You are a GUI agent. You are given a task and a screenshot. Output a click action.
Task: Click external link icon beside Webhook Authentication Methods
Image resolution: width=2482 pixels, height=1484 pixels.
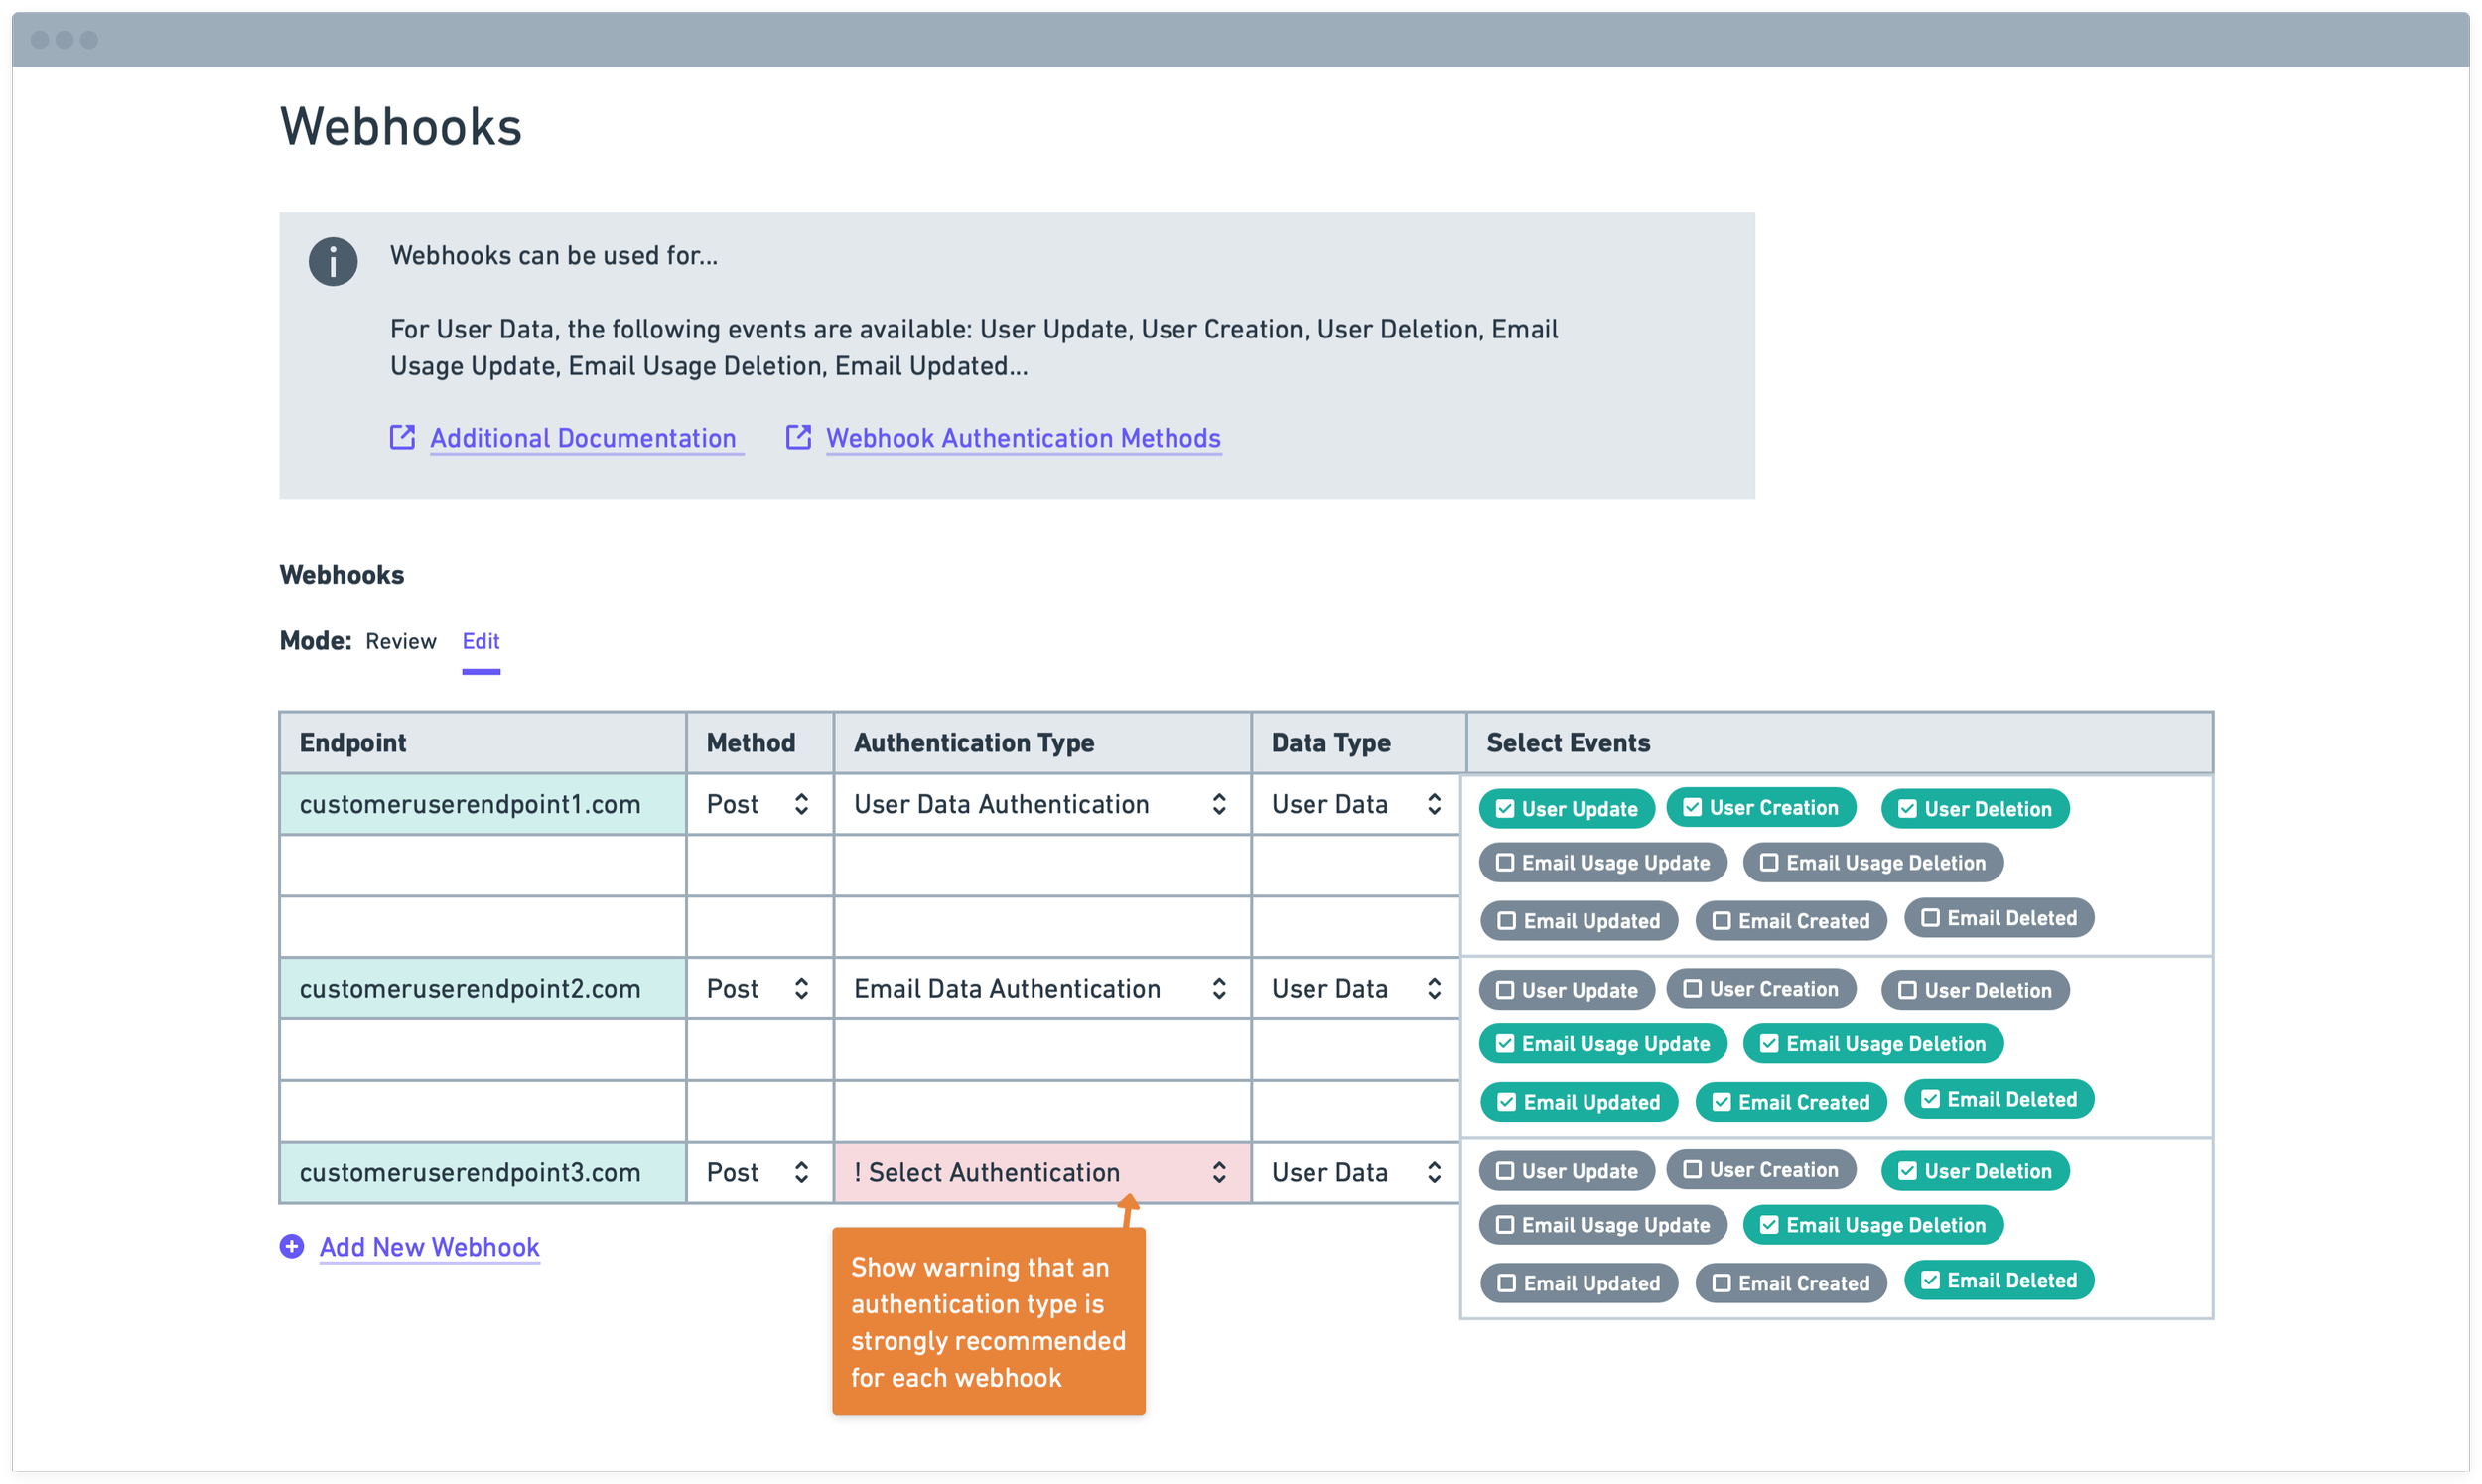[798, 437]
